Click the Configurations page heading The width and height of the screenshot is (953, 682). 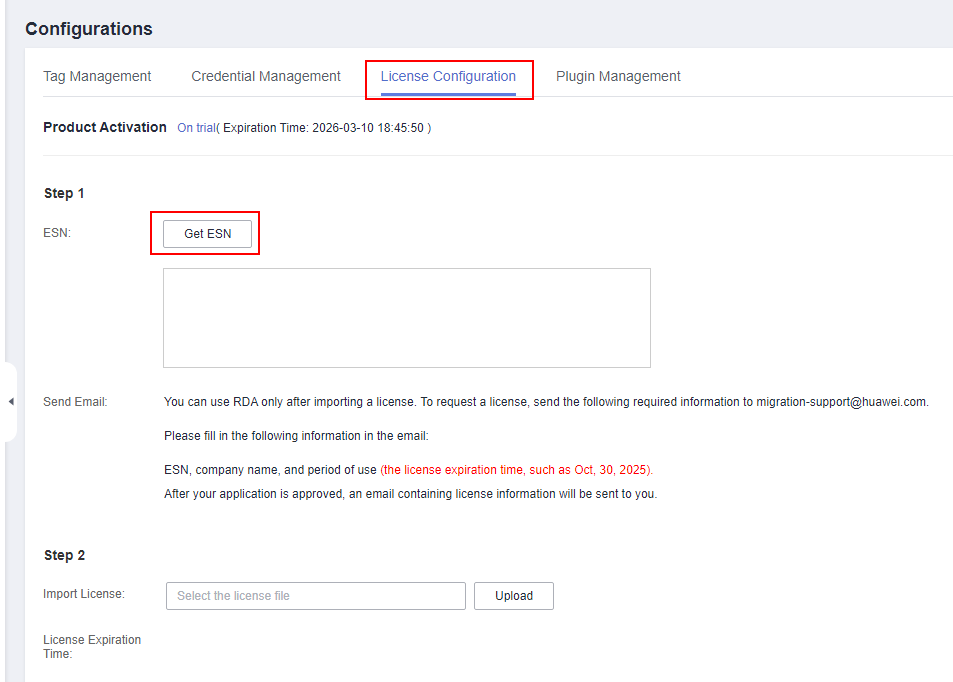click(89, 29)
